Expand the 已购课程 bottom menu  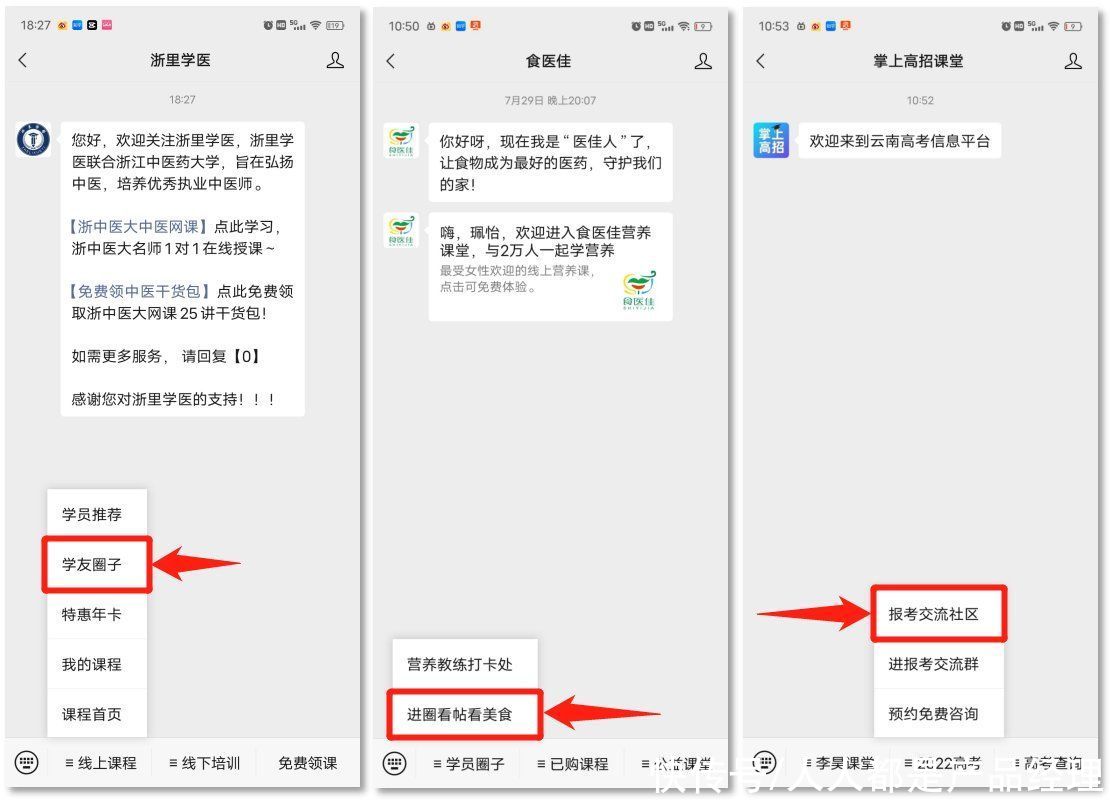point(573,764)
